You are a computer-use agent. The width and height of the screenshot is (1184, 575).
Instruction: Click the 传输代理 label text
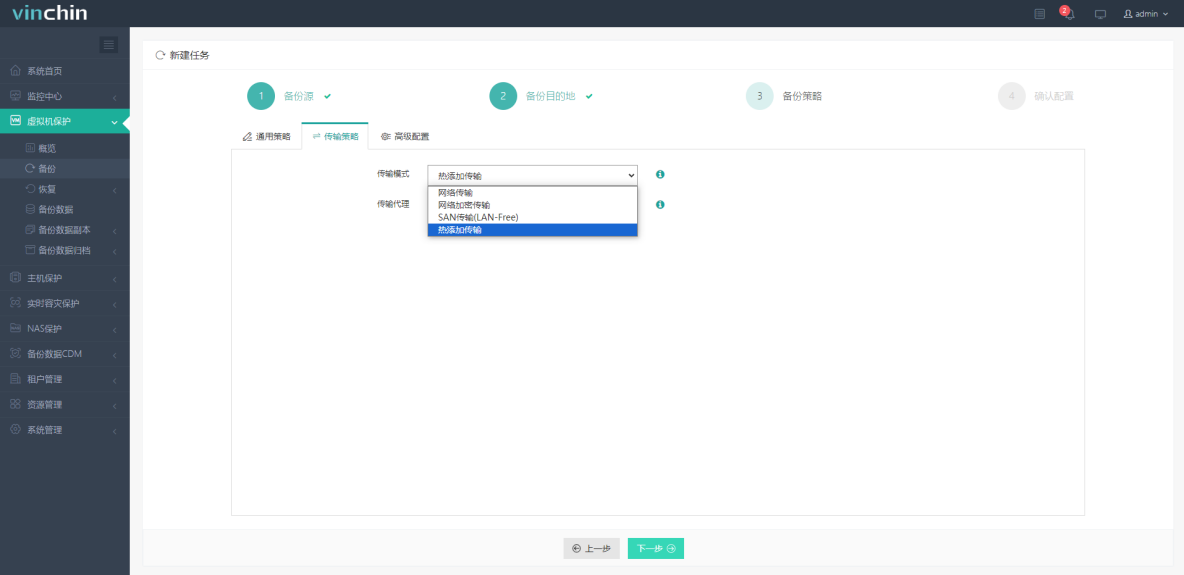click(x=393, y=204)
